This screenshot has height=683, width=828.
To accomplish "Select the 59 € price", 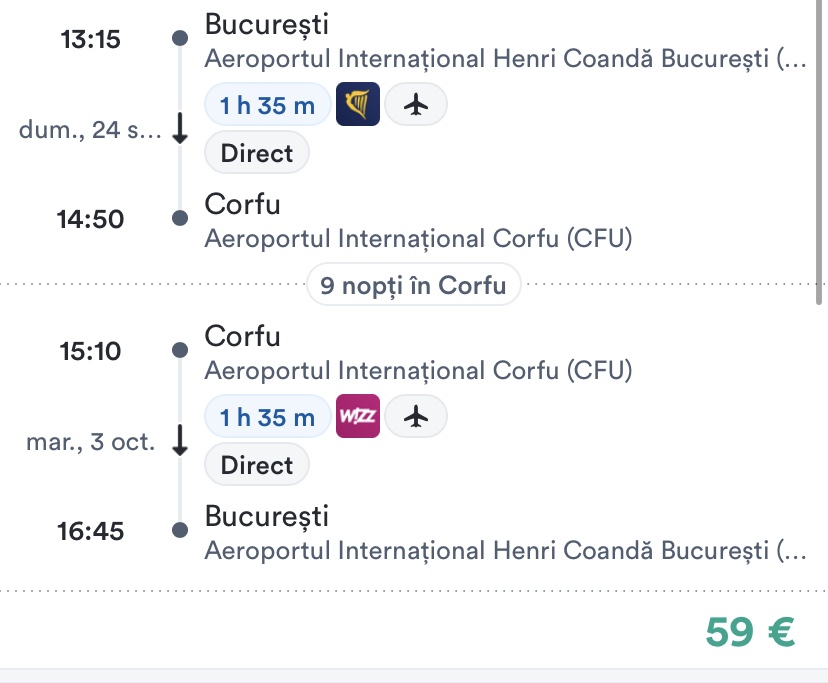I will (x=749, y=632).
